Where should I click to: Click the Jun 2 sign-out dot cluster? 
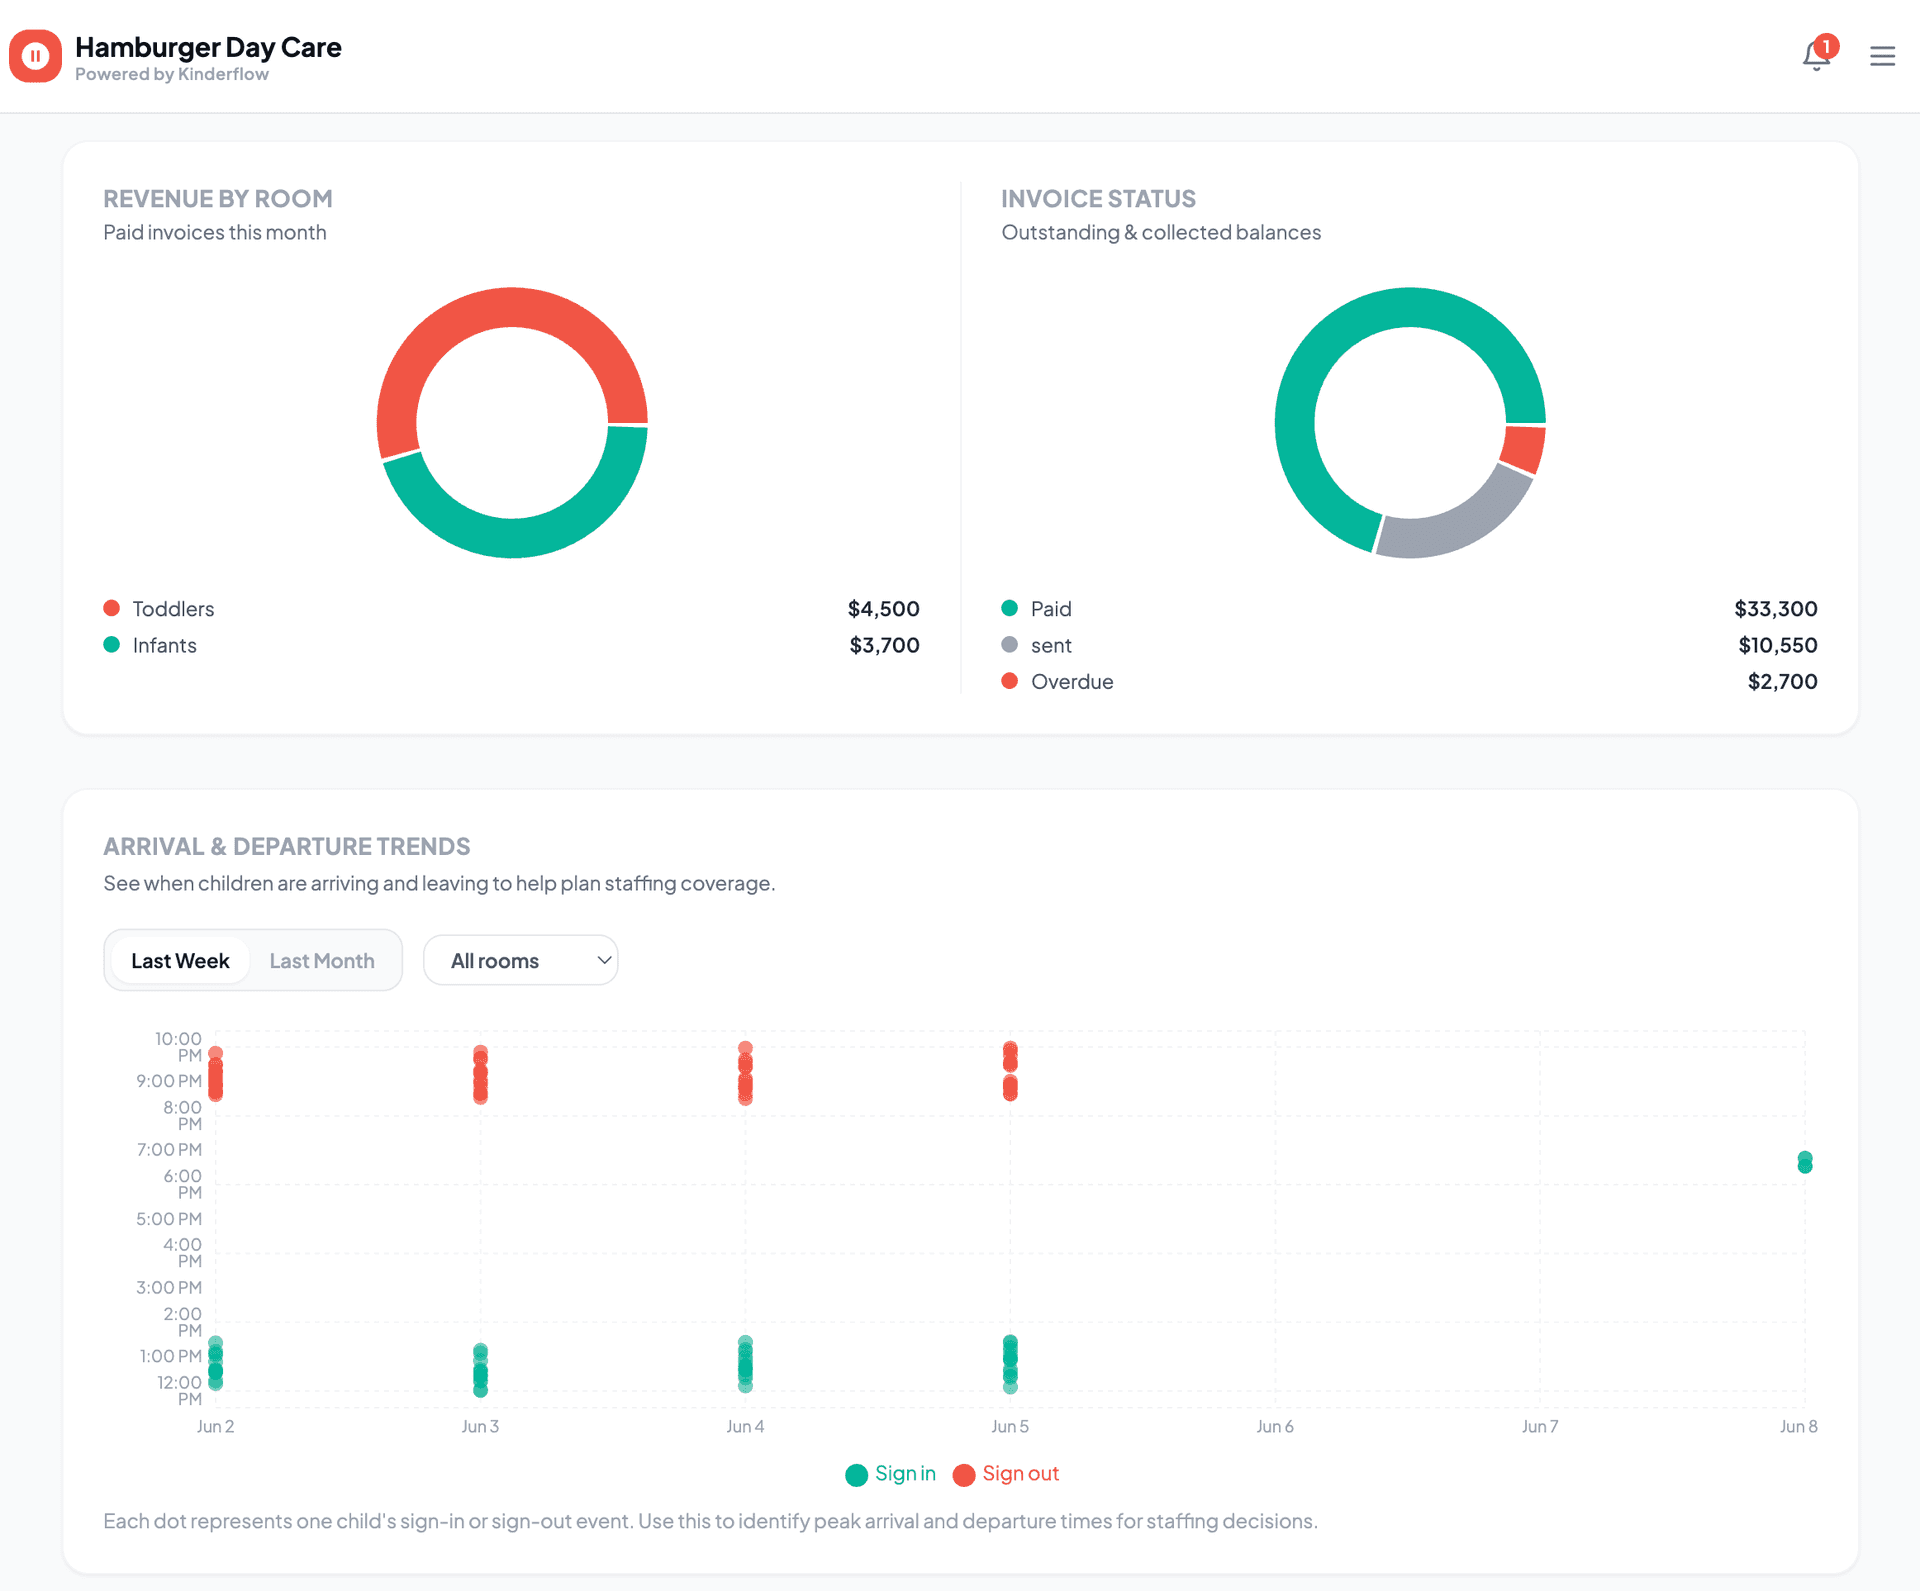click(215, 1074)
